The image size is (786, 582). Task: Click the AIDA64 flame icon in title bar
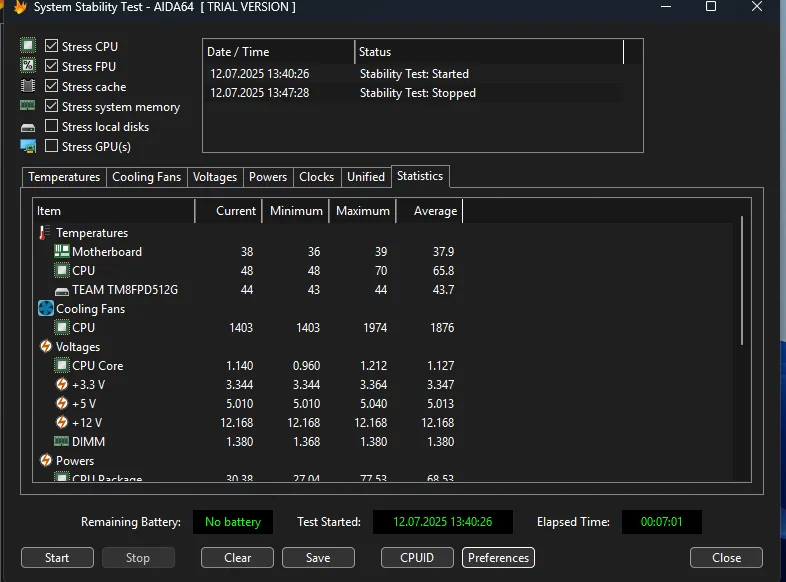pyautogui.click(x=20, y=7)
